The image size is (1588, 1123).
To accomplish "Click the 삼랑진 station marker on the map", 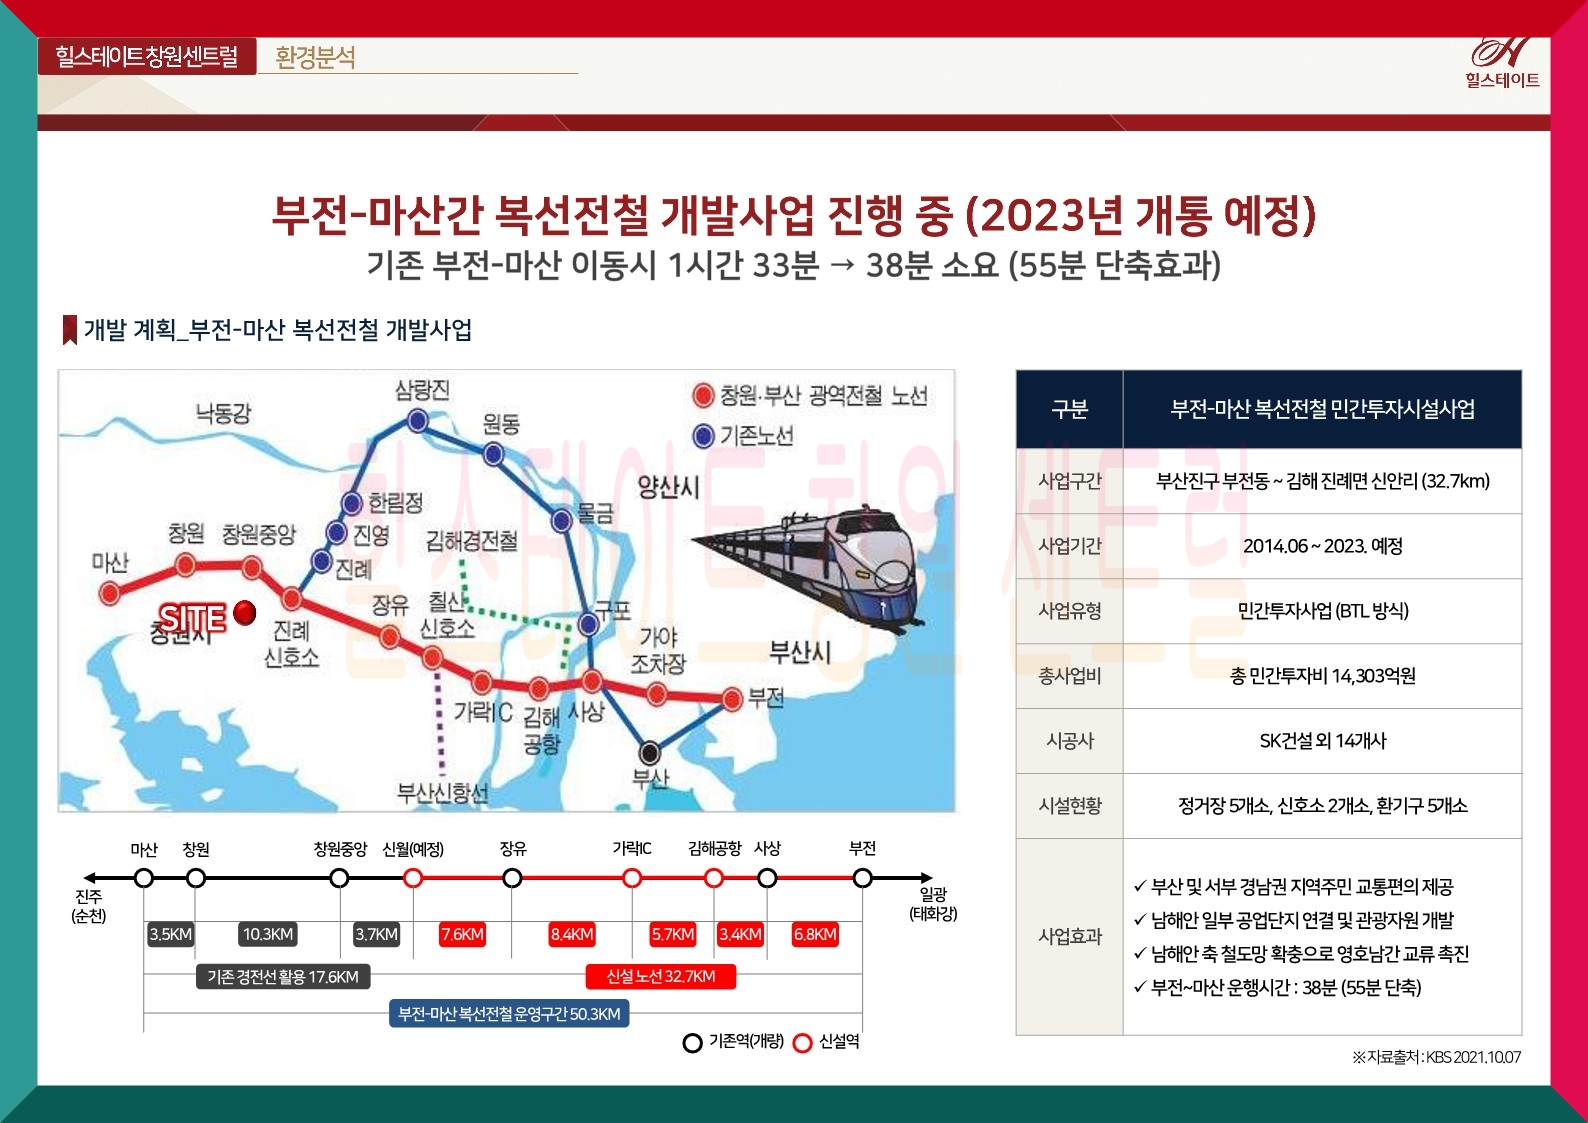I will coord(418,421).
